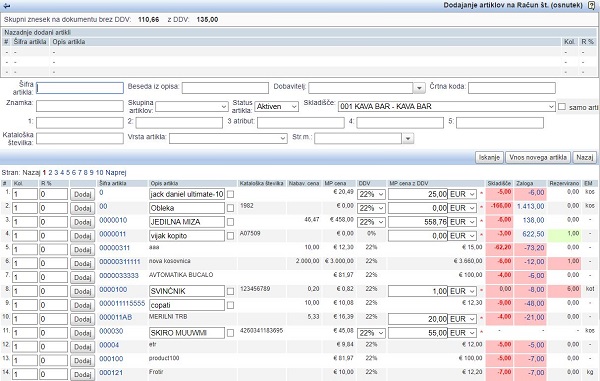This screenshot has height=381, width=600.
Task: Click Dodaj button for article 000030
Action: [x=82, y=333]
